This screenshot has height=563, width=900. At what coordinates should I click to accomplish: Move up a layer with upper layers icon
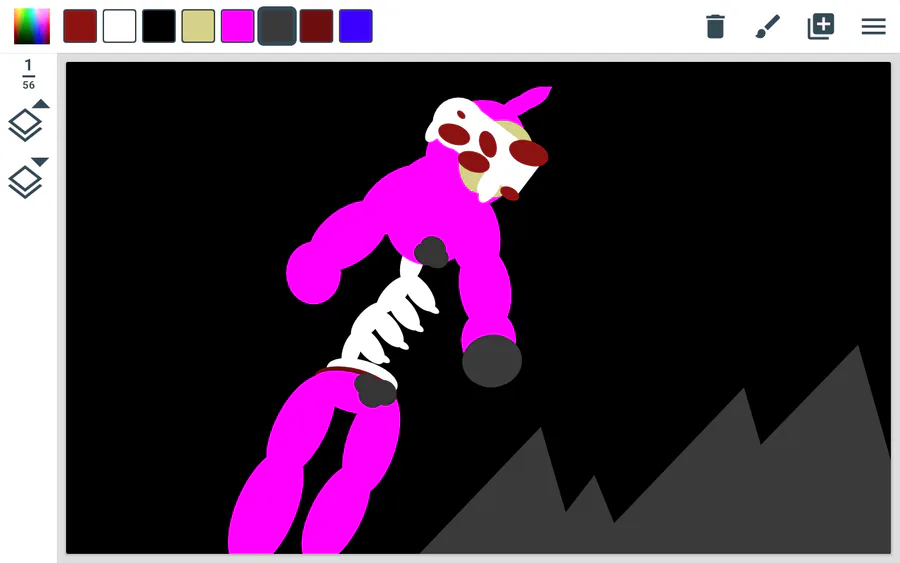click(28, 121)
